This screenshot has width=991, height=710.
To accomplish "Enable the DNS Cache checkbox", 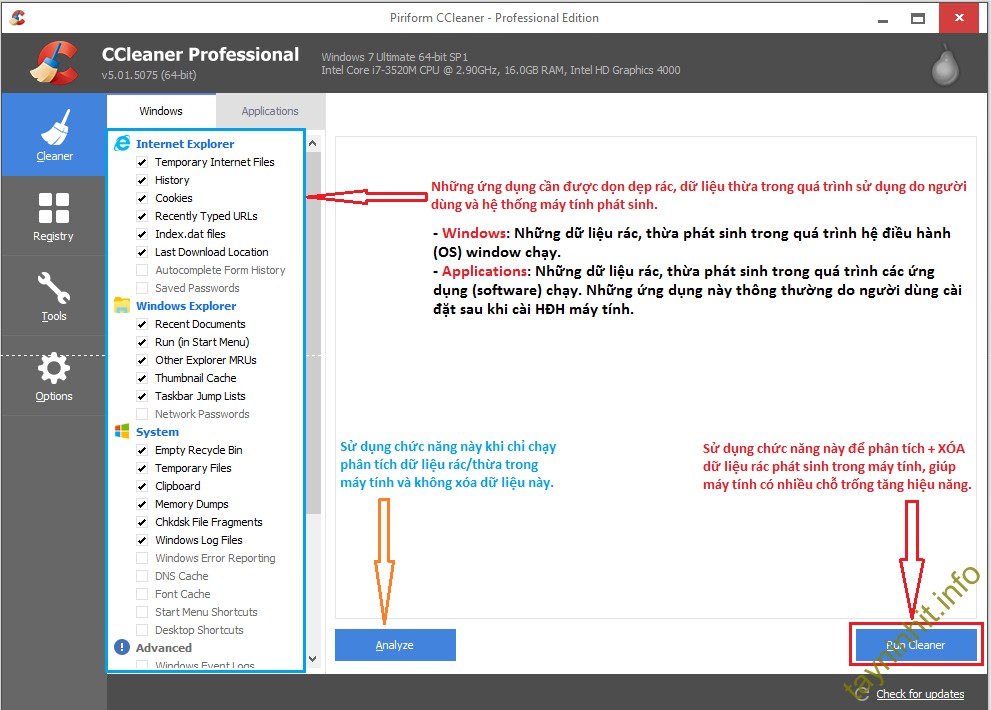I will [142, 576].
